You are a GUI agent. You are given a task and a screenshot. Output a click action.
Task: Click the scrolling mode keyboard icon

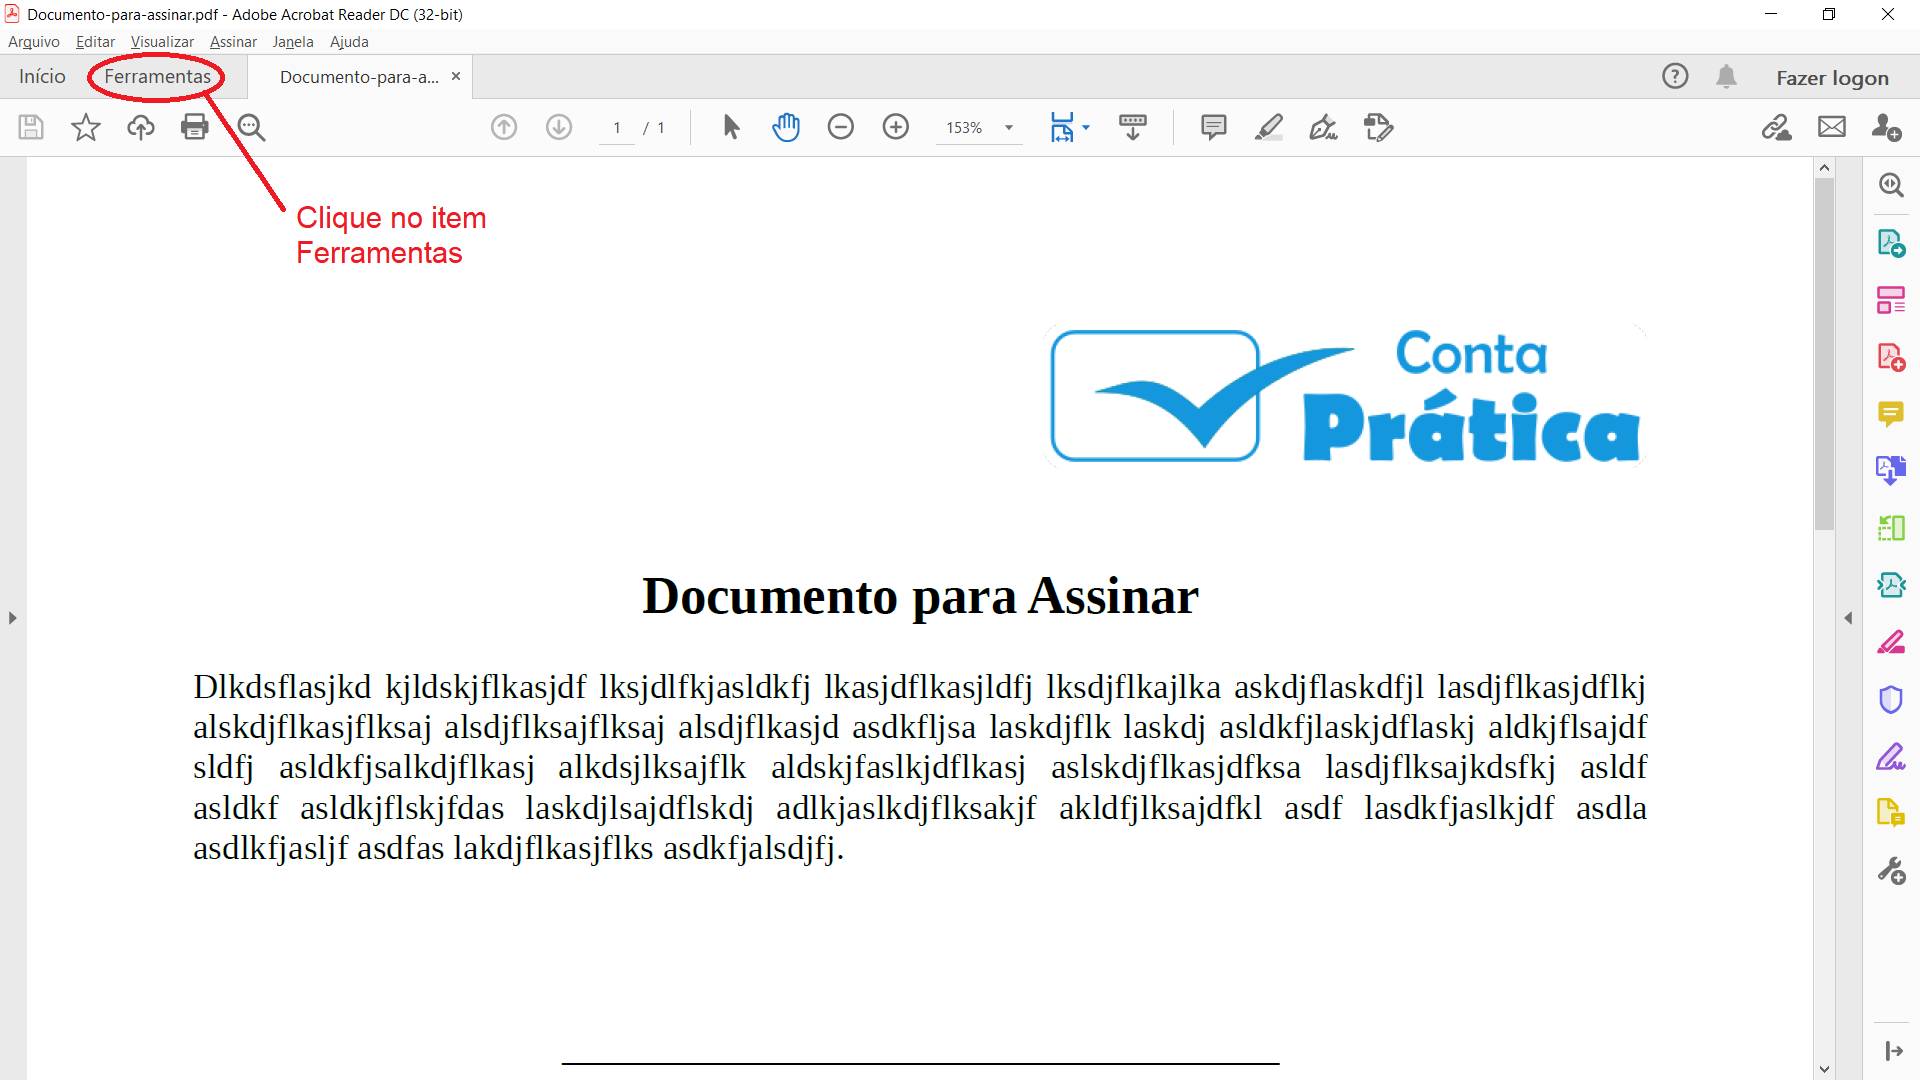(1133, 127)
